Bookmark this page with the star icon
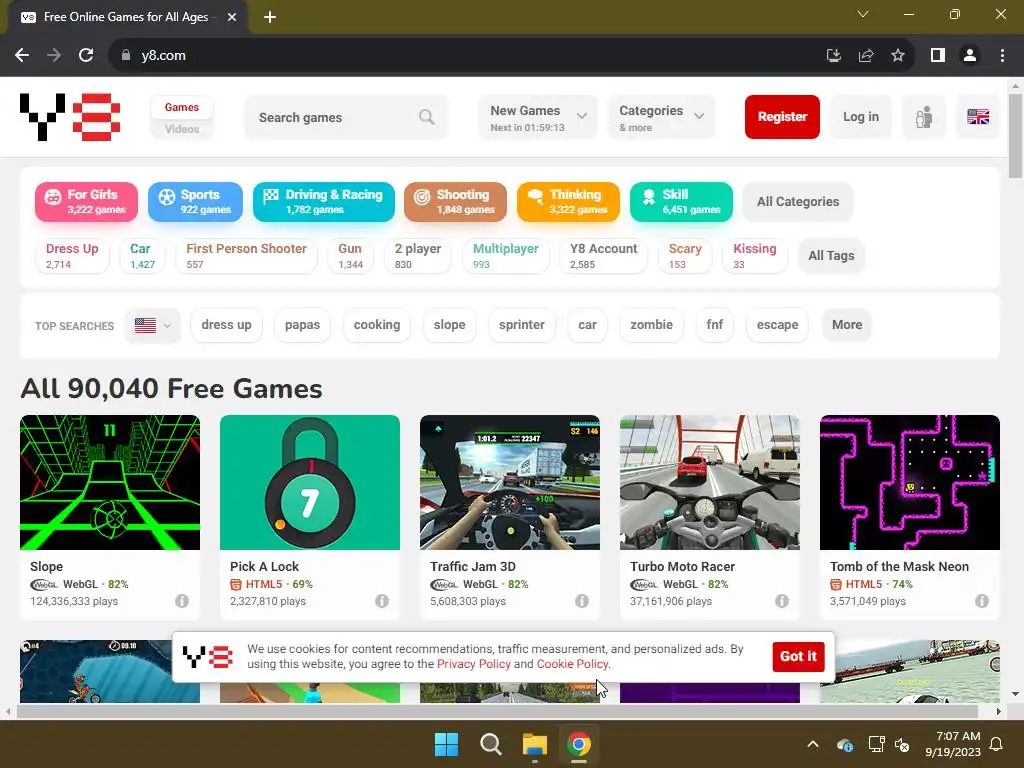The height and width of the screenshot is (768, 1024). click(x=898, y=56)
